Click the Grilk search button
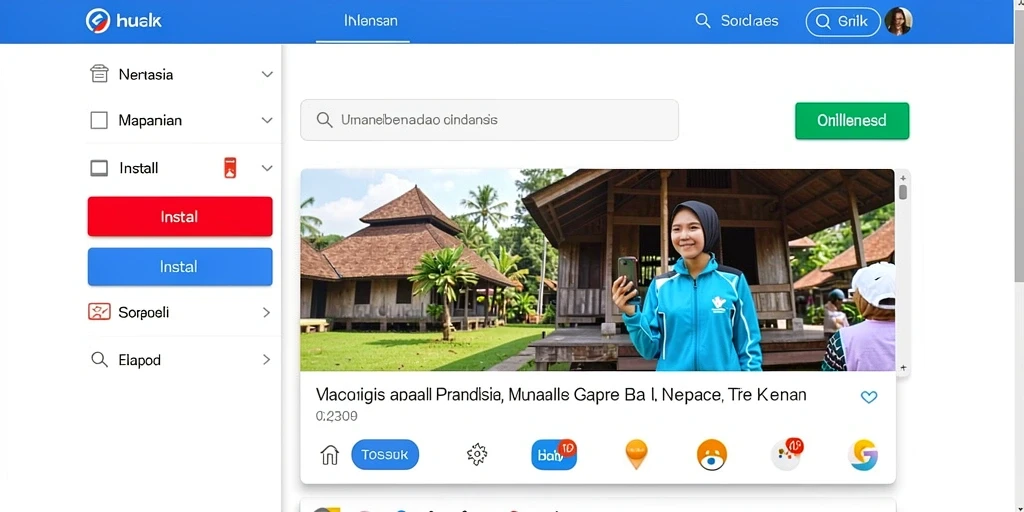The height and width of the screenshot is (512, 1024). [x=843, y=22]
